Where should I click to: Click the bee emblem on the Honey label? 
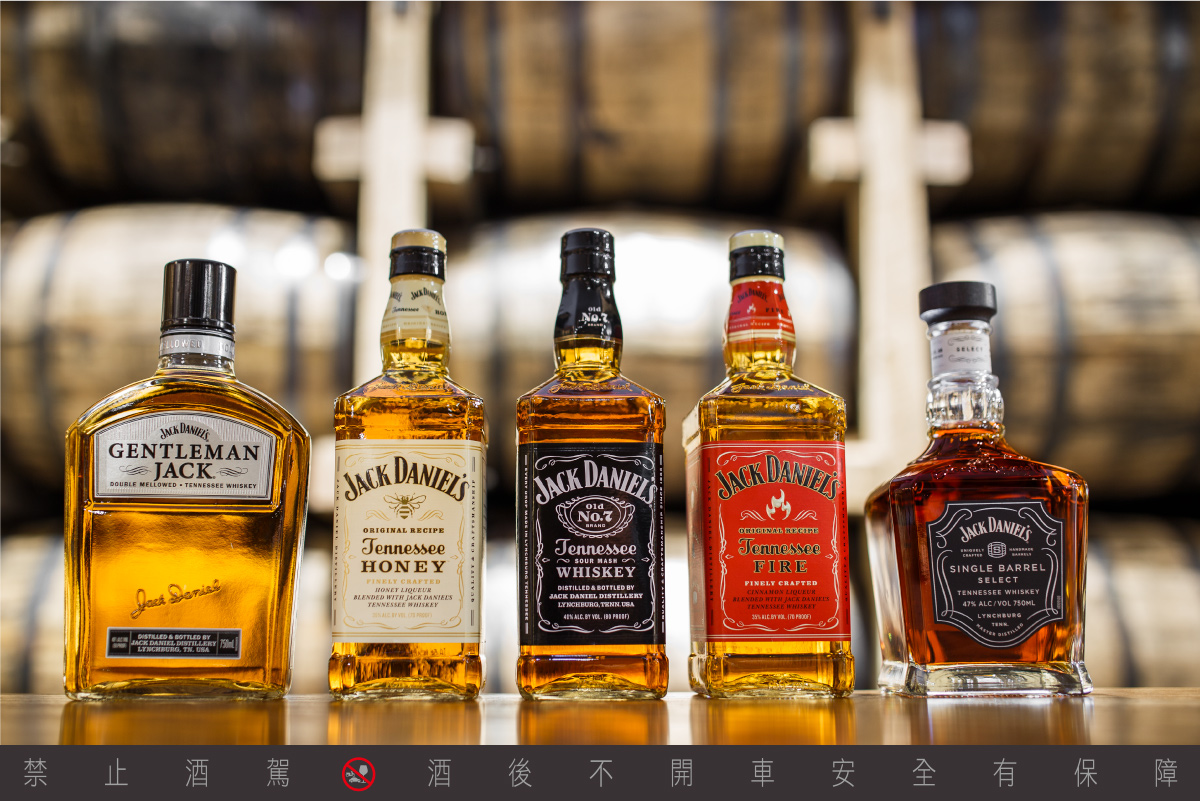406,507
